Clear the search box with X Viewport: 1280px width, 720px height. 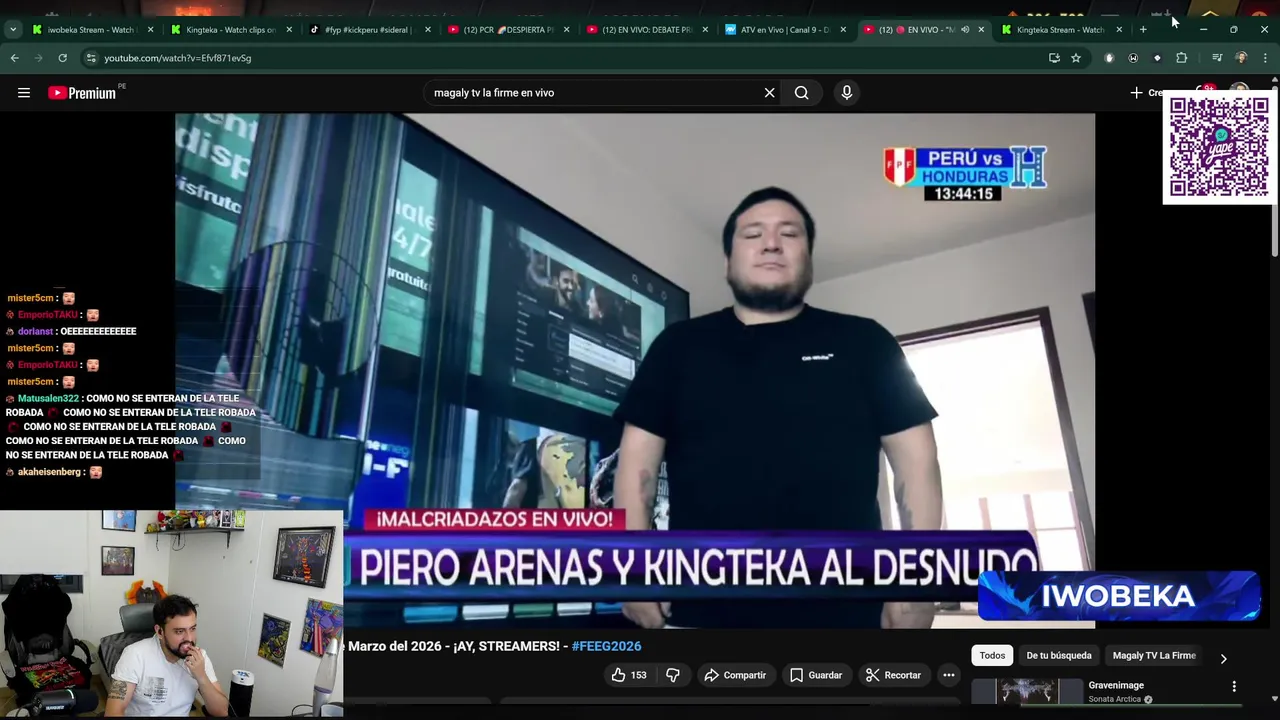(769, 93)
